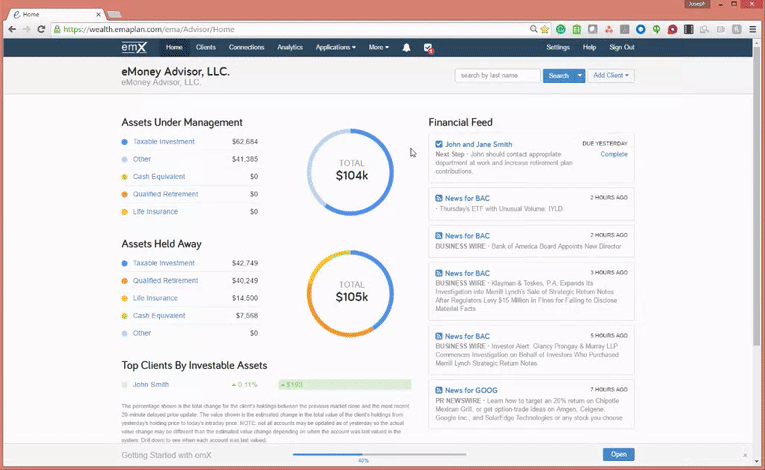Close the Home browser tab

[x=98, y=15]
